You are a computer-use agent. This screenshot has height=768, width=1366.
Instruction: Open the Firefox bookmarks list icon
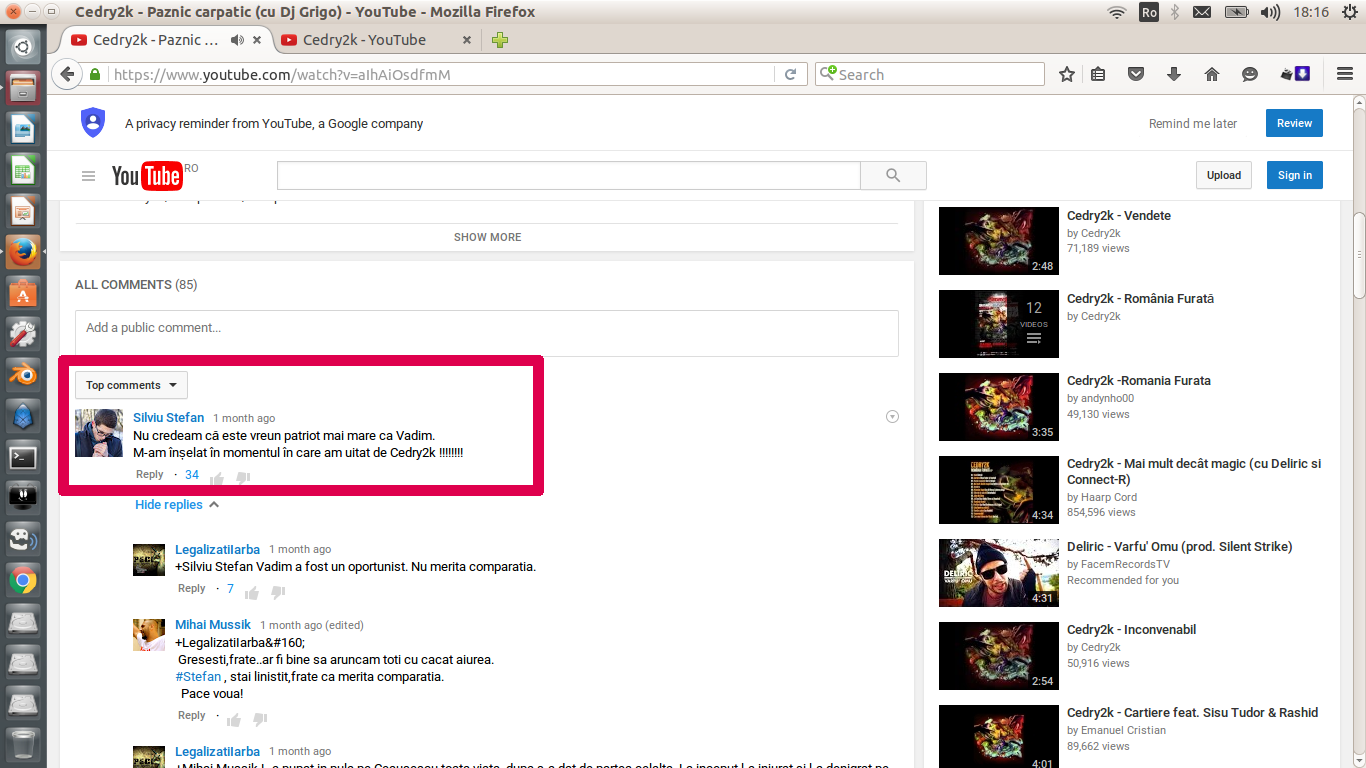pos(1098,74)
